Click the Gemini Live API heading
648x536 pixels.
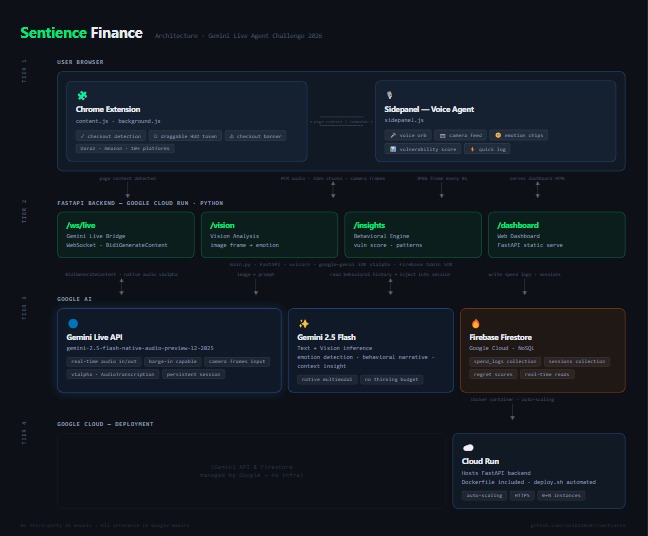(x=94, y=337)
